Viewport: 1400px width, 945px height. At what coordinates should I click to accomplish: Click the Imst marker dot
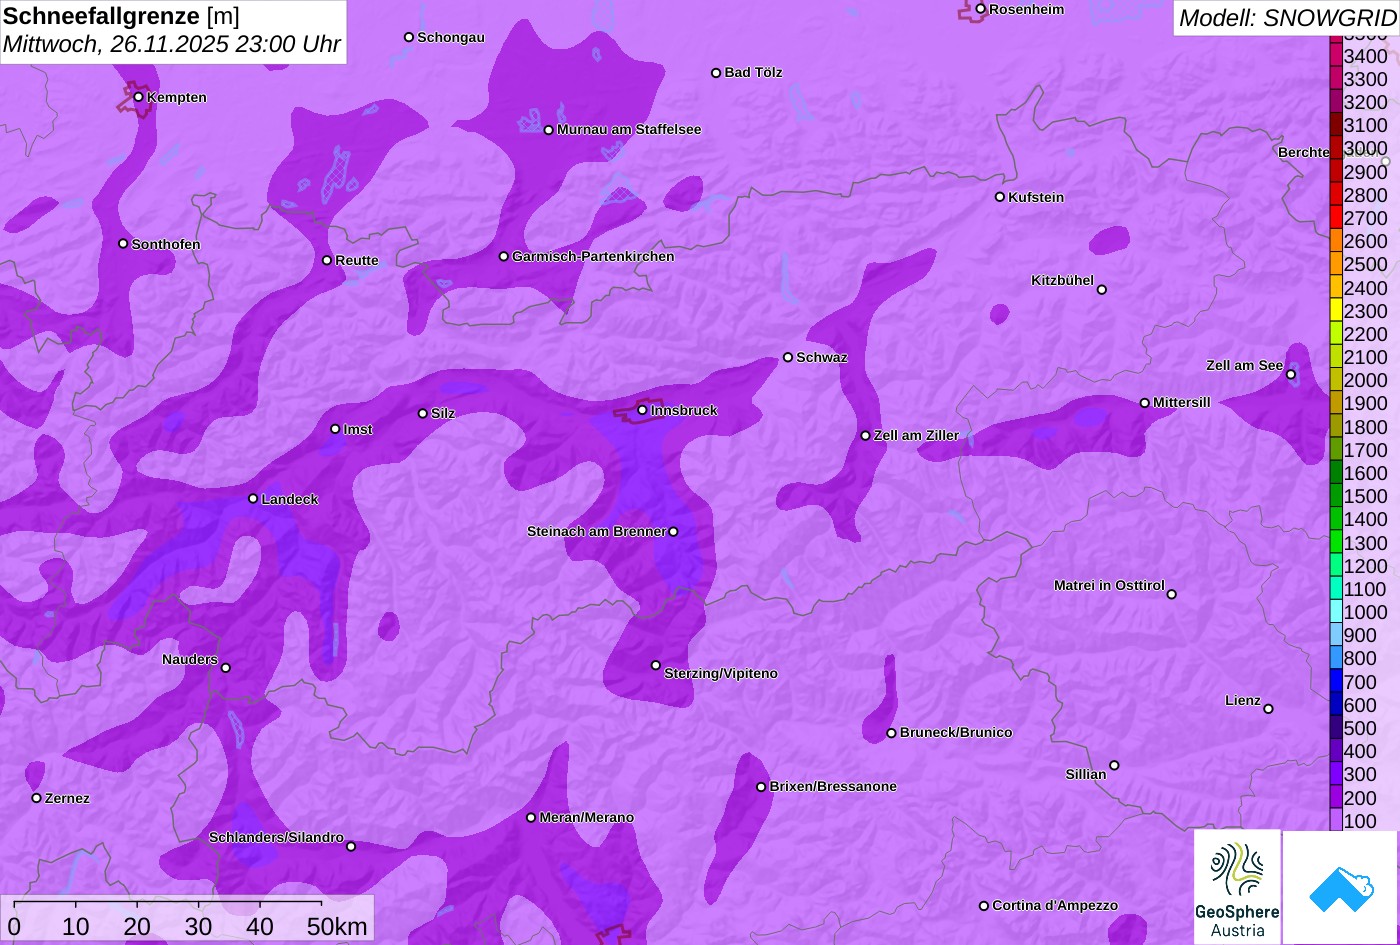335,429
